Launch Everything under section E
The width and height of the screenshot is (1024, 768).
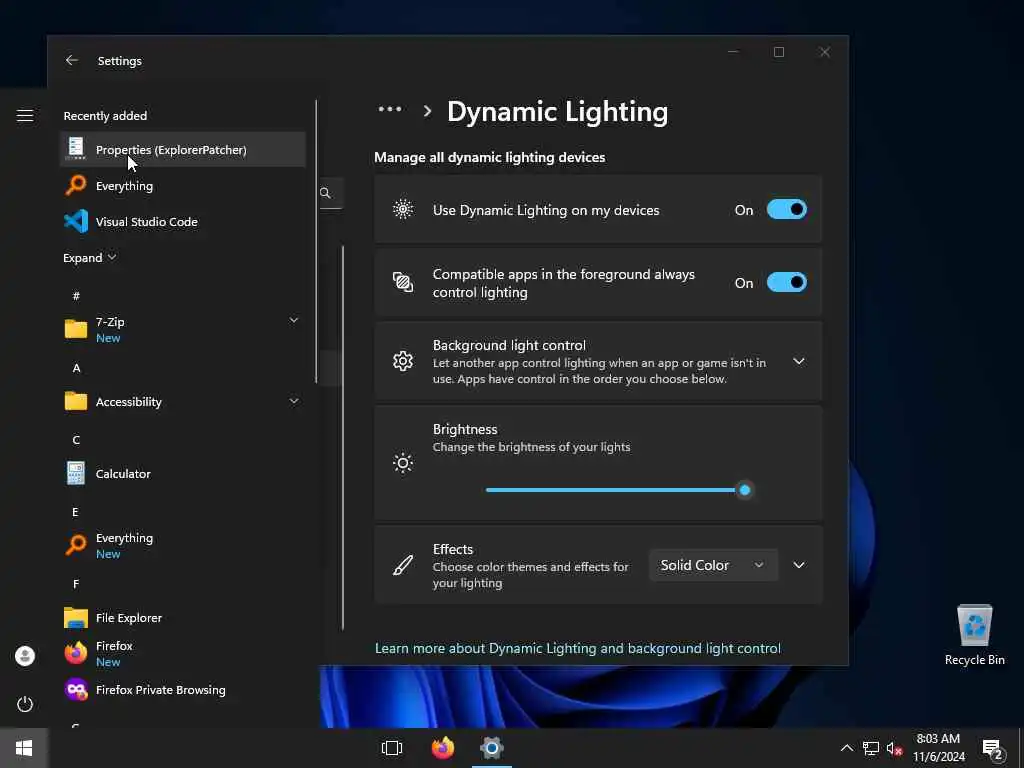[x=183, y=545]
